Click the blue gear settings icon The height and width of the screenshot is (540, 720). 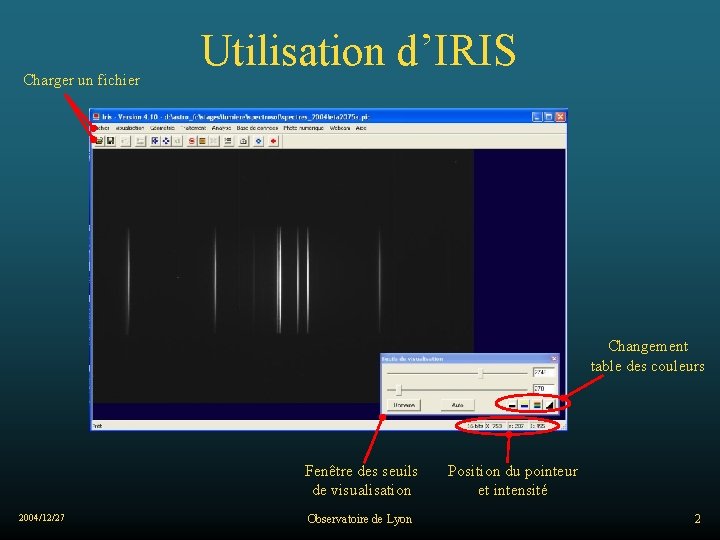click(259, 141)
